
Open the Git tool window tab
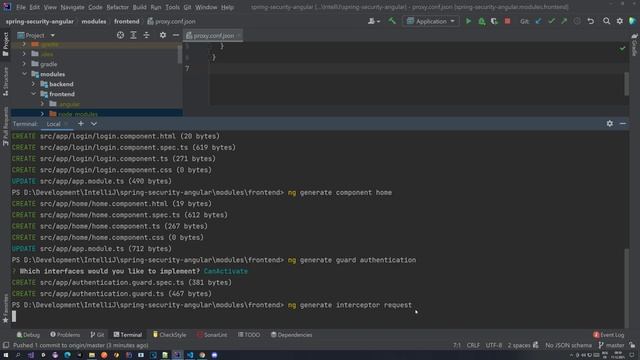coord(97,335)
